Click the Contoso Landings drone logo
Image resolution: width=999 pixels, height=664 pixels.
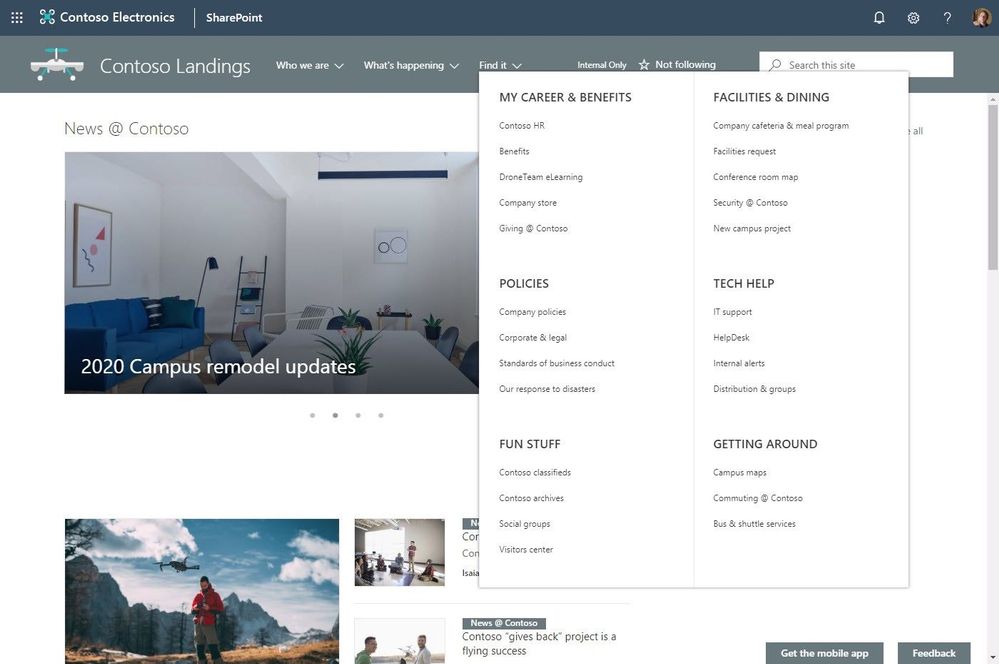pyautogui.click(x=57, y=64)
